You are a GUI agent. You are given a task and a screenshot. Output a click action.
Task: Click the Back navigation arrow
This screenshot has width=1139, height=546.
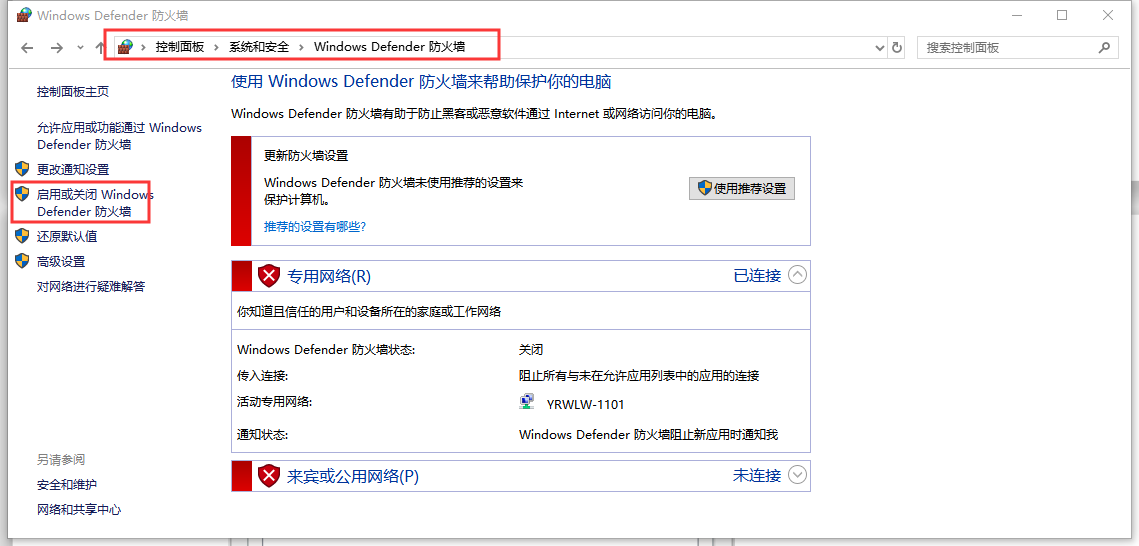click(27, 48)
